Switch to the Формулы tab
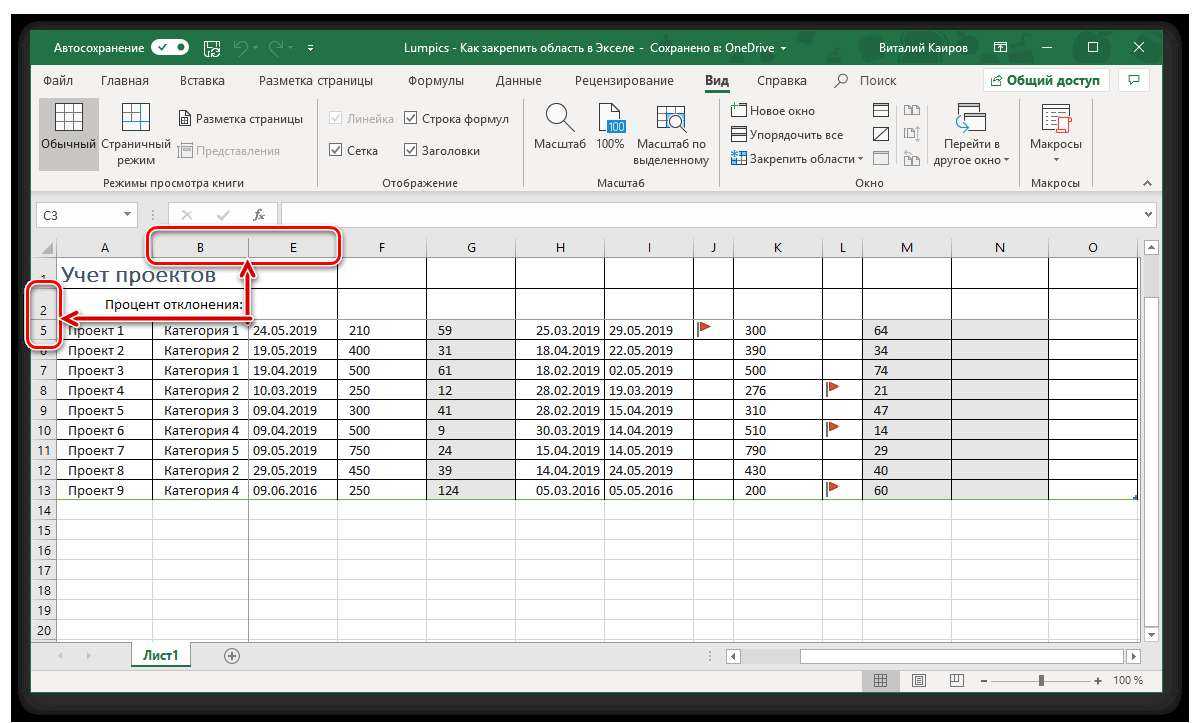The height and width of the screenshot is (723, 1193). (435, 80)
